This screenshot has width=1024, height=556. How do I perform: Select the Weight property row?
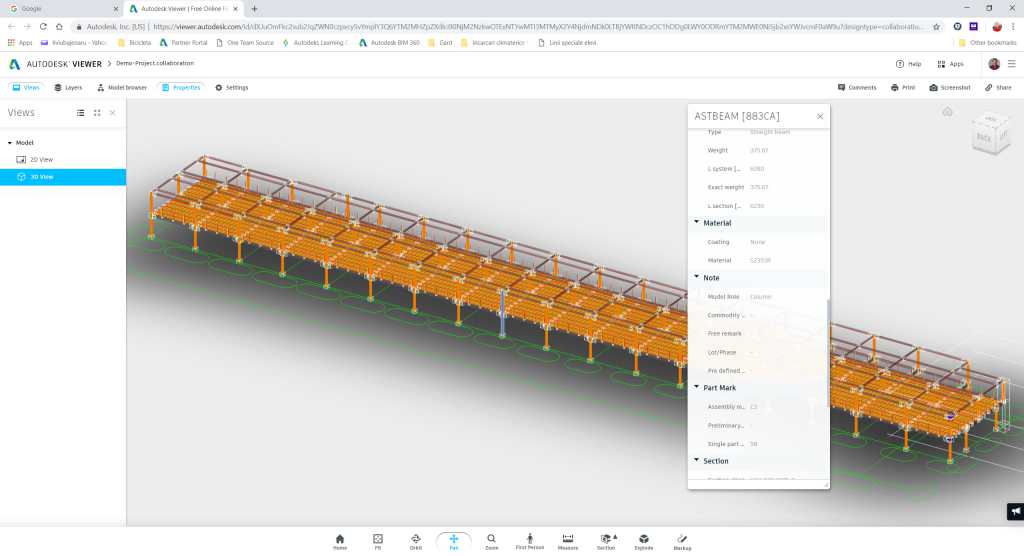pyautogui.click(x=758, y=150)
